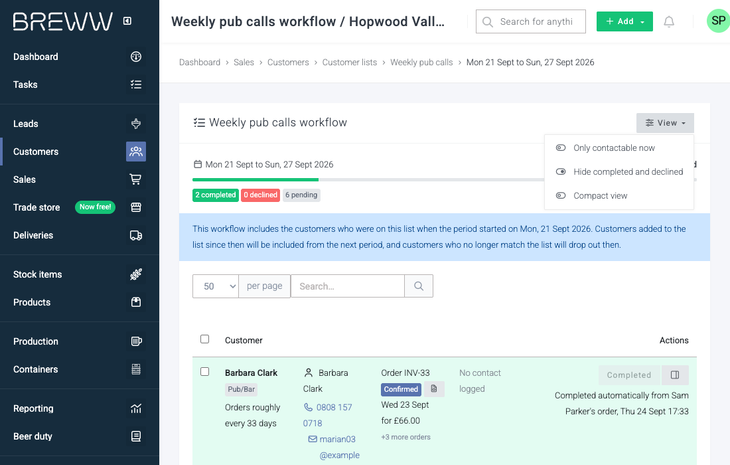Check the Barbara Clark row checkbox
Viewport: 730px width, 465px height.
(x=204, y=371)
